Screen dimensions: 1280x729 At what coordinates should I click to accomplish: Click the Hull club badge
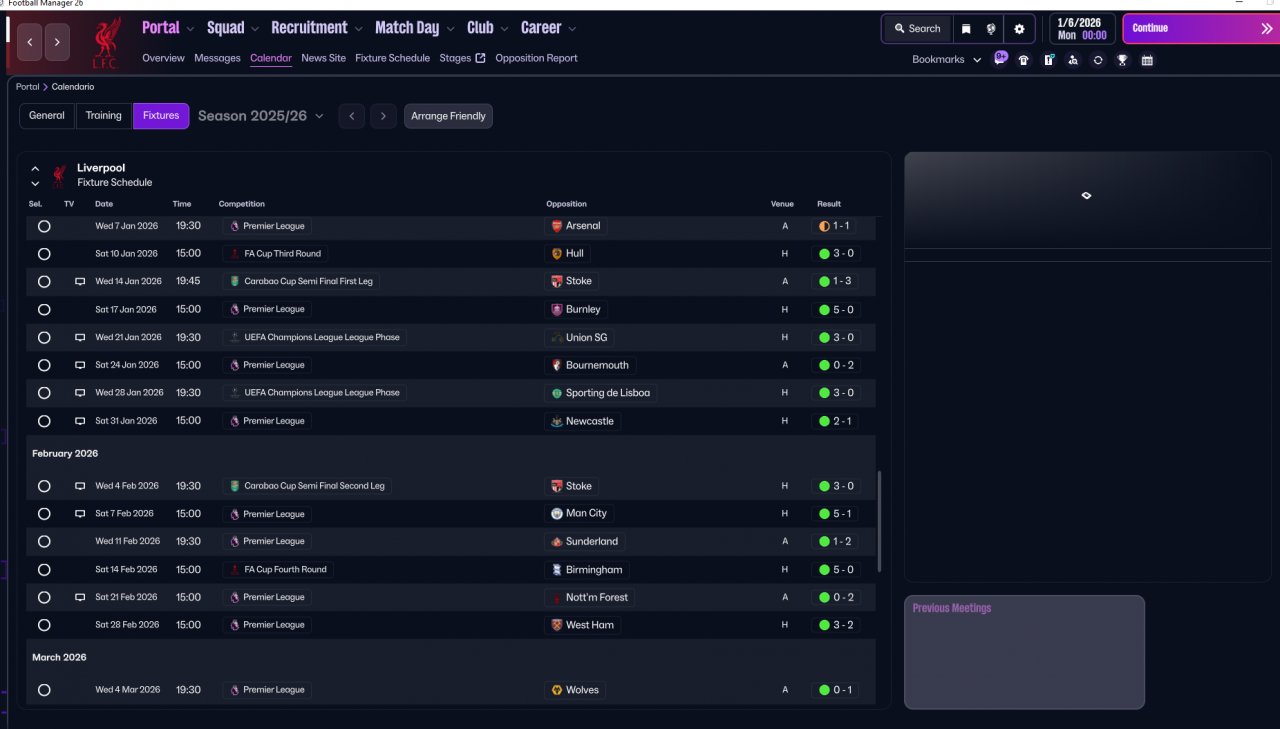pos(557,254)
